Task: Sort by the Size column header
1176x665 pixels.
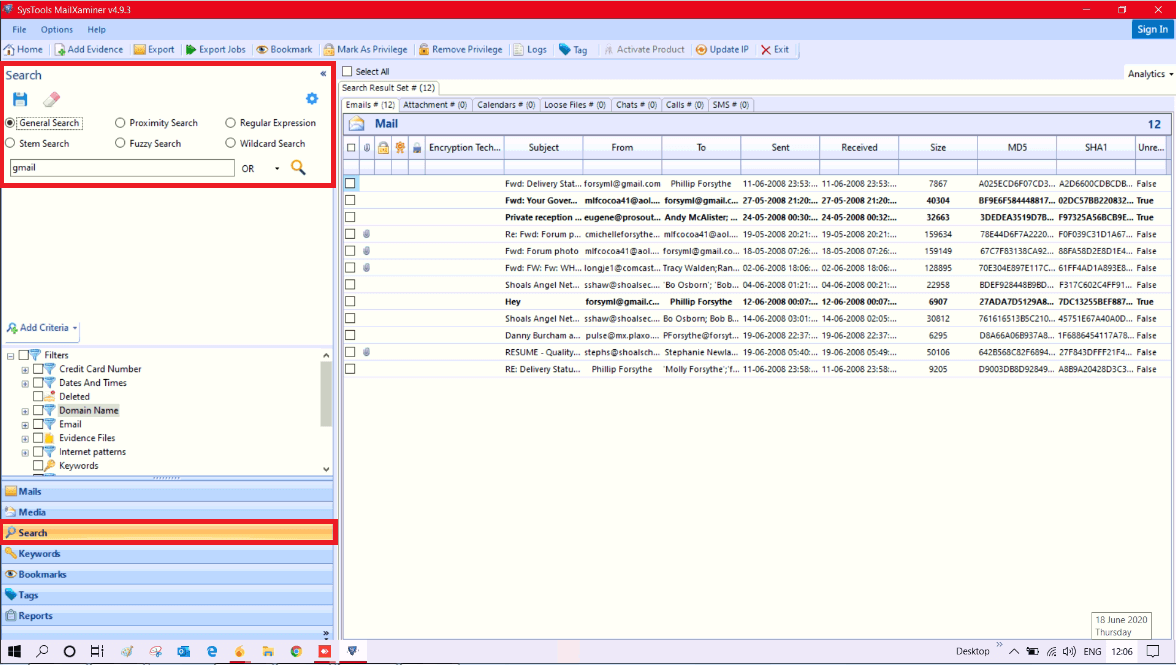Action: (x=938, y=148)
